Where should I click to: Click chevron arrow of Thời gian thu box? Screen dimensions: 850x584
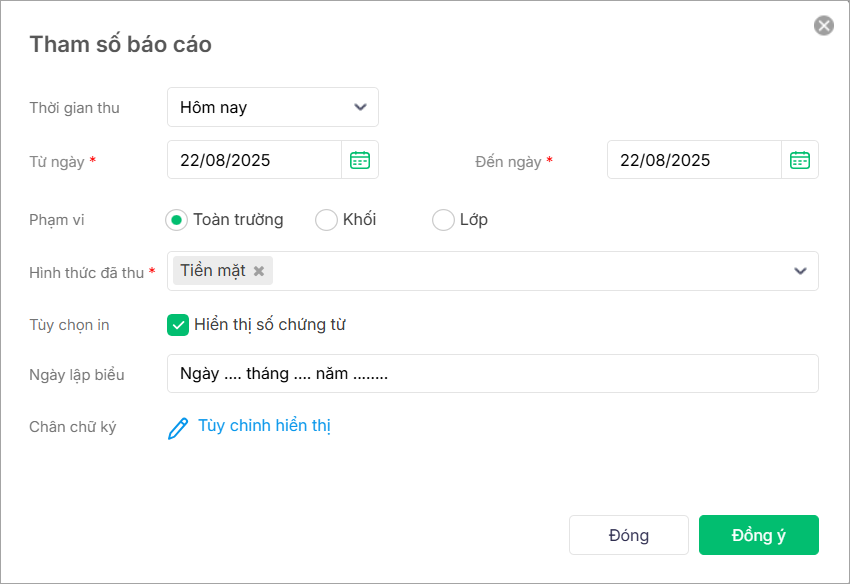360,107
